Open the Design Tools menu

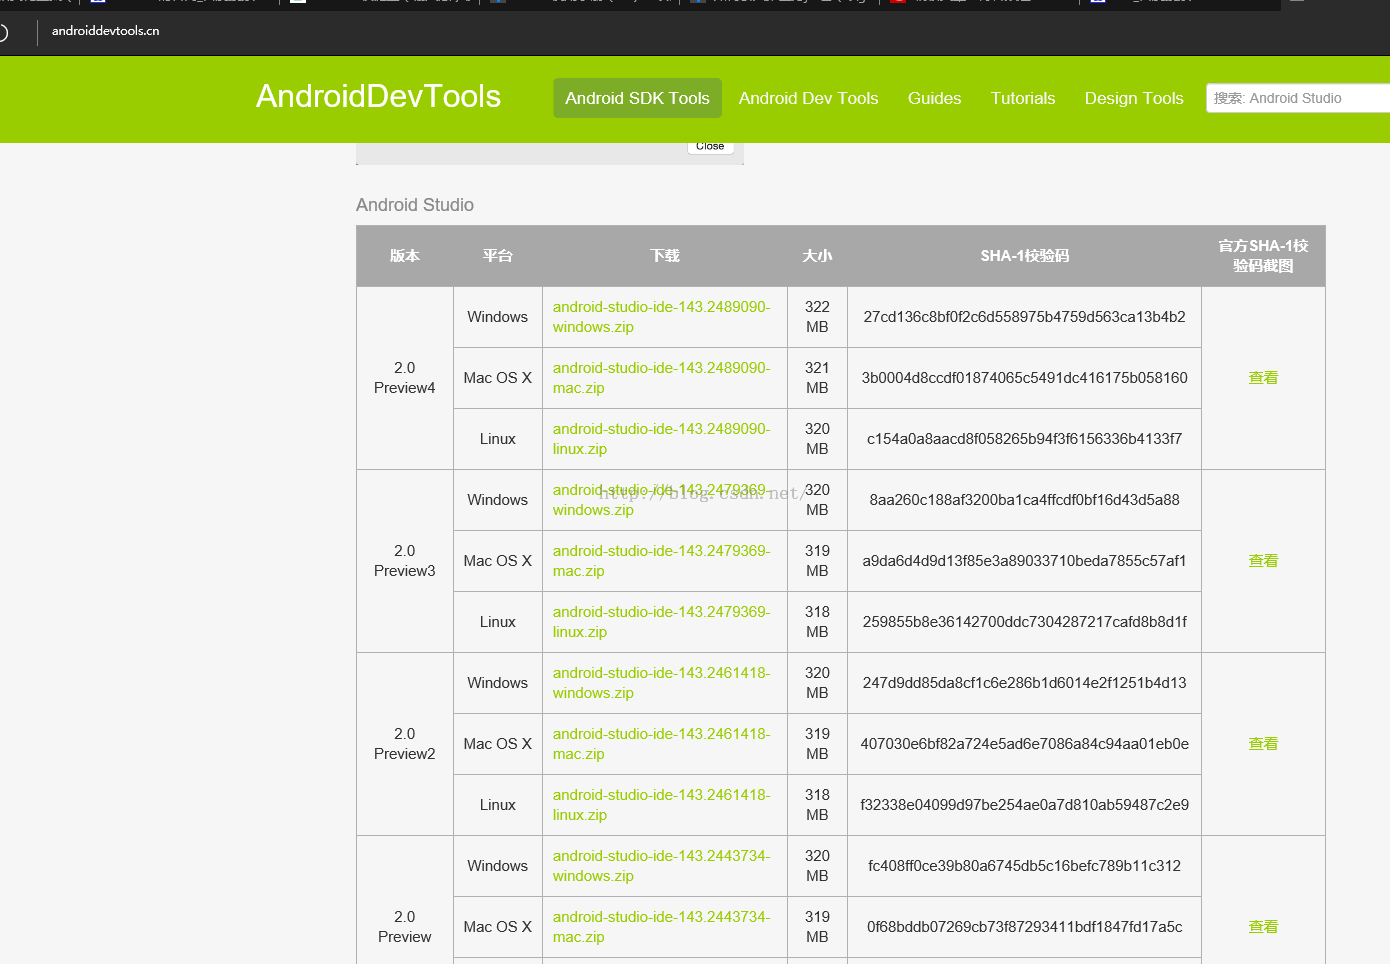tap(1134, 98)
